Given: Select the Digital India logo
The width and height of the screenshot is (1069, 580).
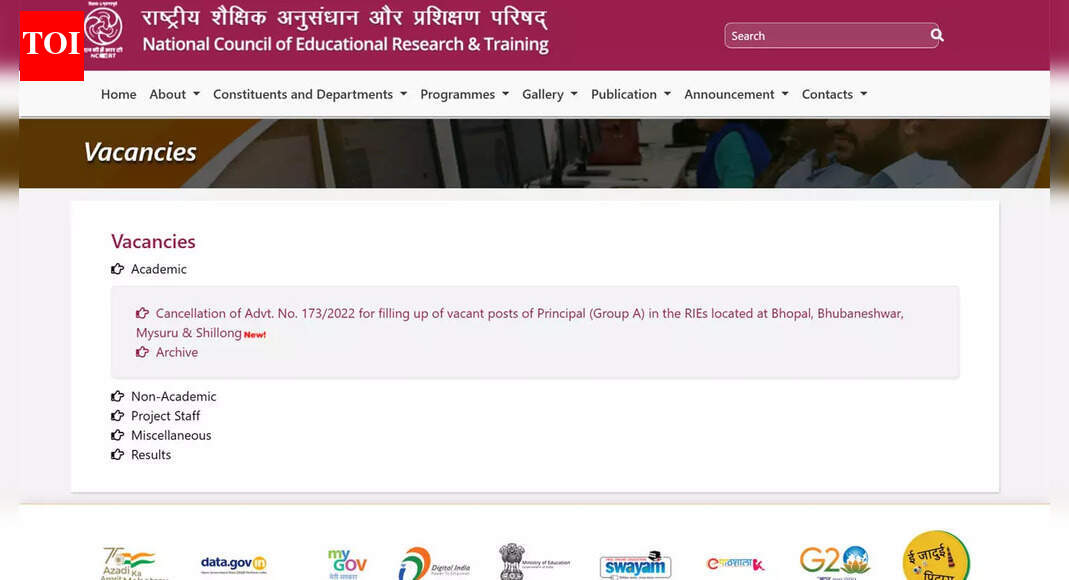Looking at the screenshot, I should (434, 562).
